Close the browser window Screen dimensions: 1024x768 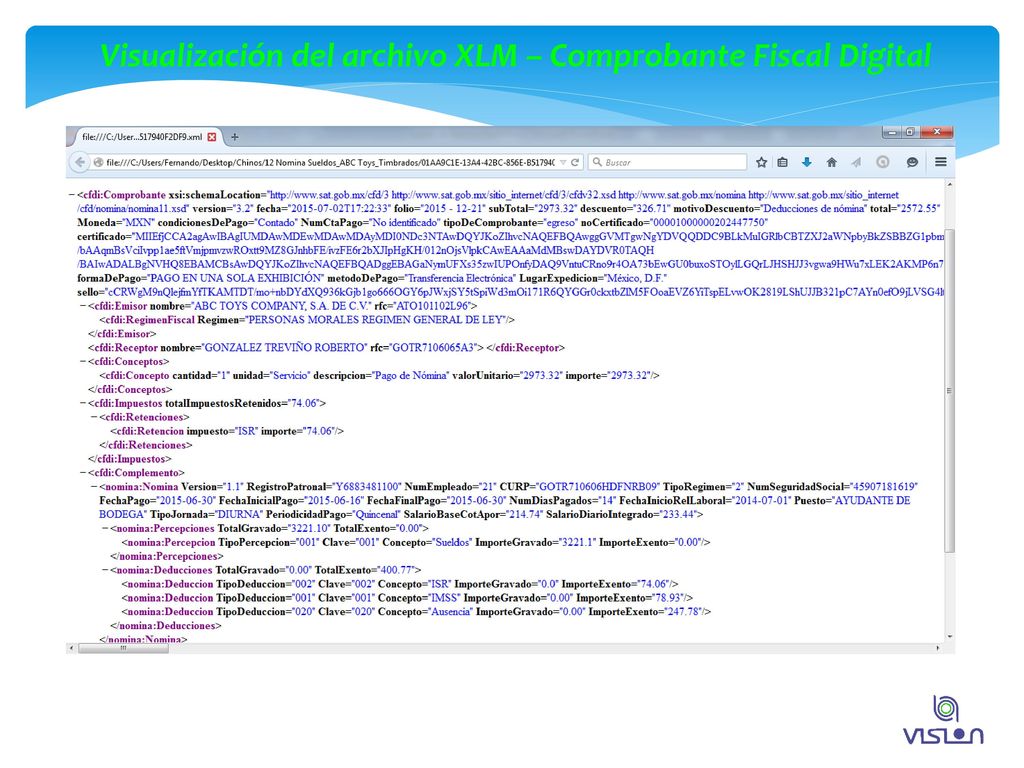click(936, 133)
